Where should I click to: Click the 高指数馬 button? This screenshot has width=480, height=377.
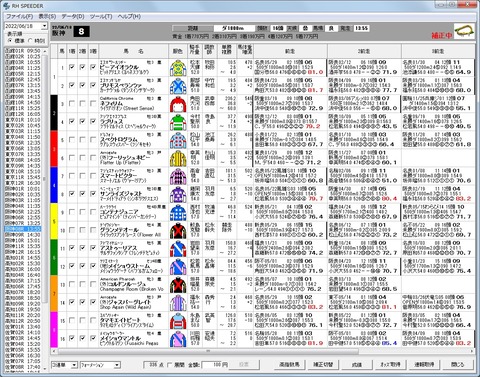(x=289, y=365)
